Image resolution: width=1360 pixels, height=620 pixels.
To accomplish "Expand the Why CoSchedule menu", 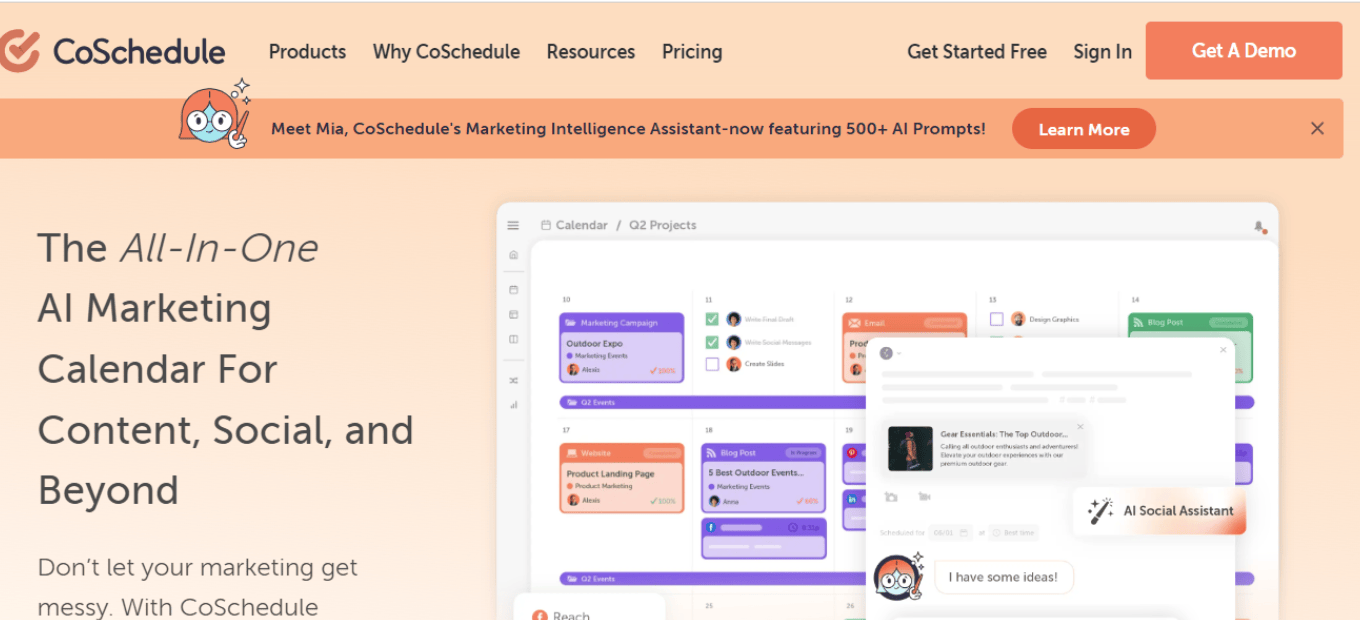I will click(x=446, y=51).
